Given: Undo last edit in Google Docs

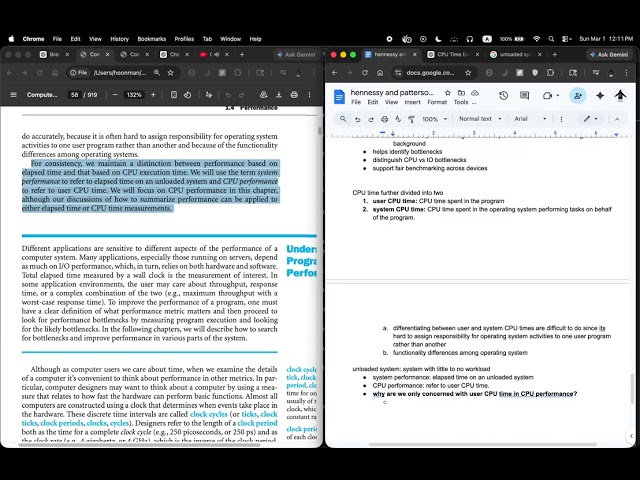Looking at the screenshot, I should pyautogui.click(x=358, y=119).
